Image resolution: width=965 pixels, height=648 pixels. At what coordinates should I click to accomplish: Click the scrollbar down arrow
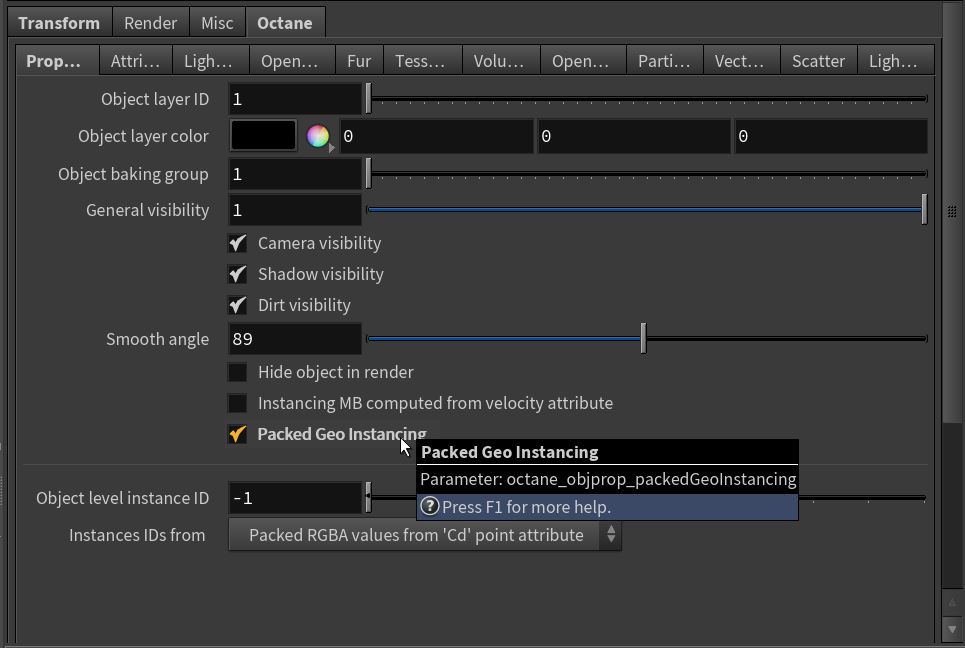pos(952,629)
